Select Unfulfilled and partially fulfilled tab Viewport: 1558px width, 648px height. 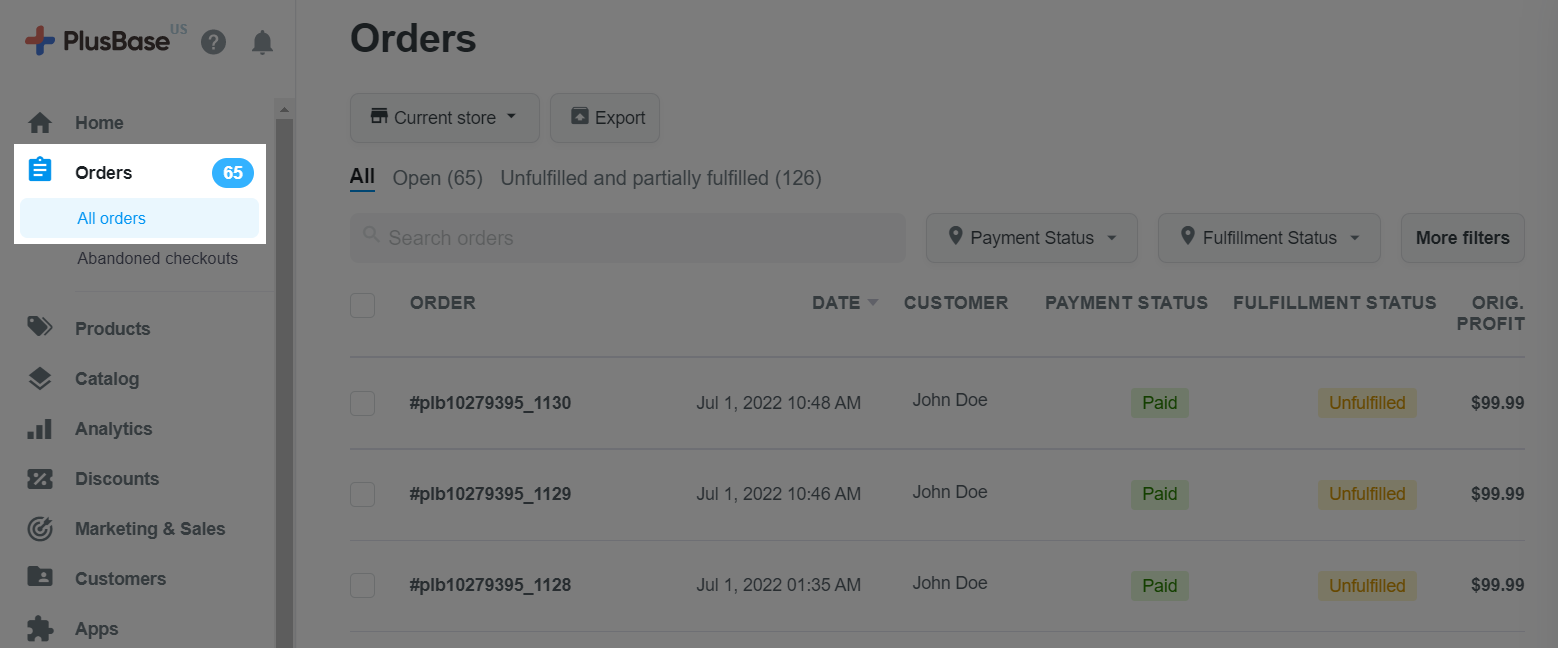point(661,178)
